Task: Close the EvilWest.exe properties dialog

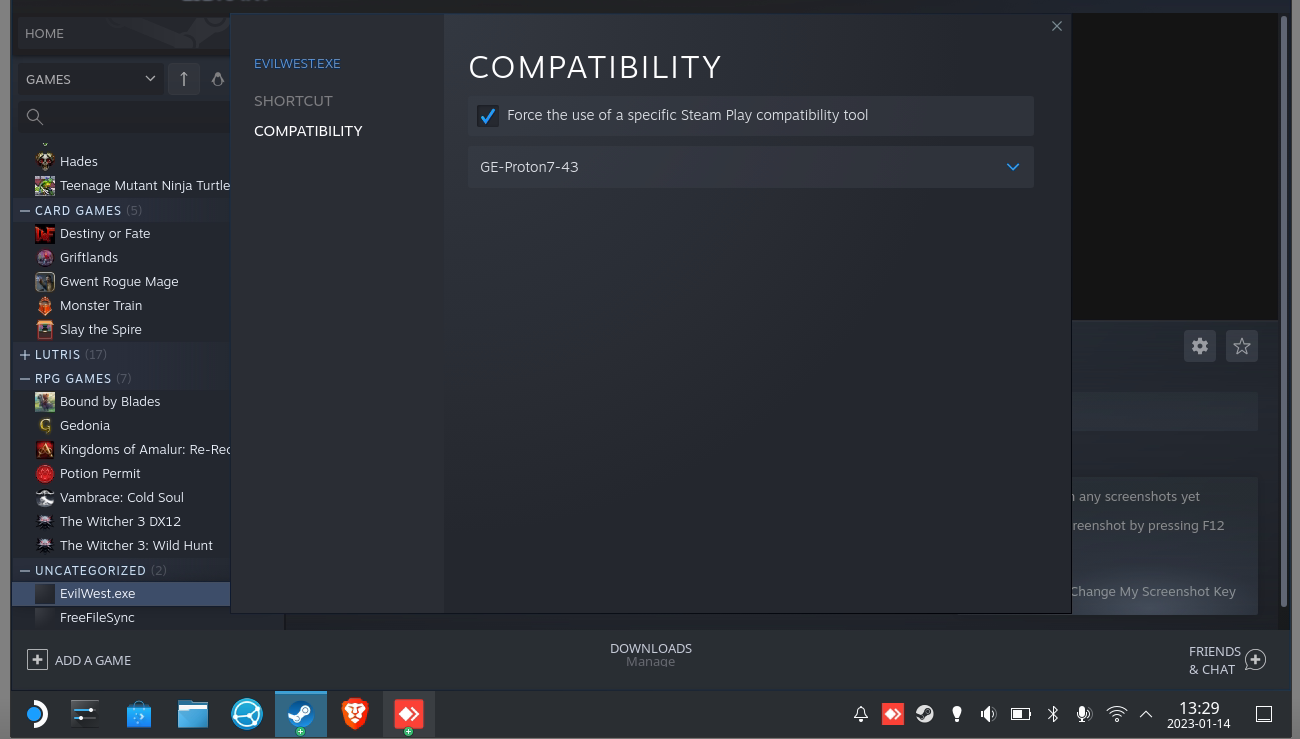Action: [x=1057, y=27]
